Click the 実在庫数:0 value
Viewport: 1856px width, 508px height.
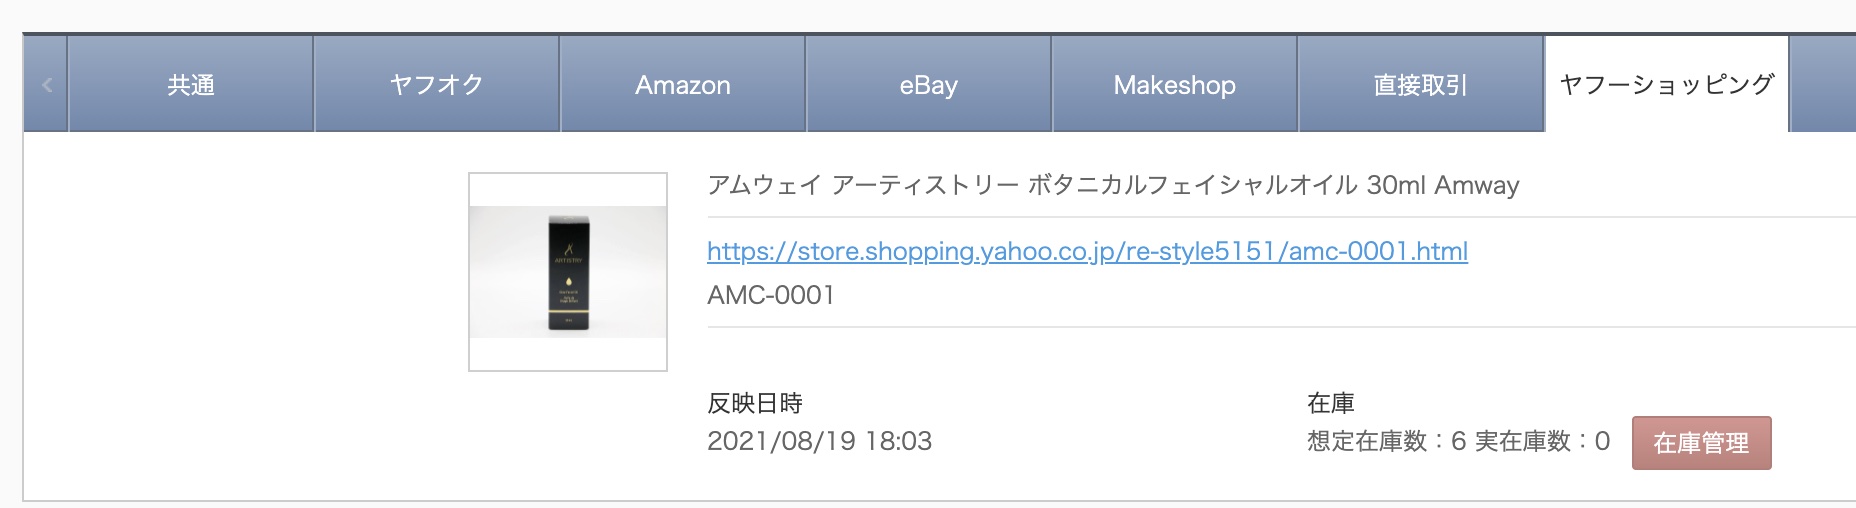(x=1542, y=441)
